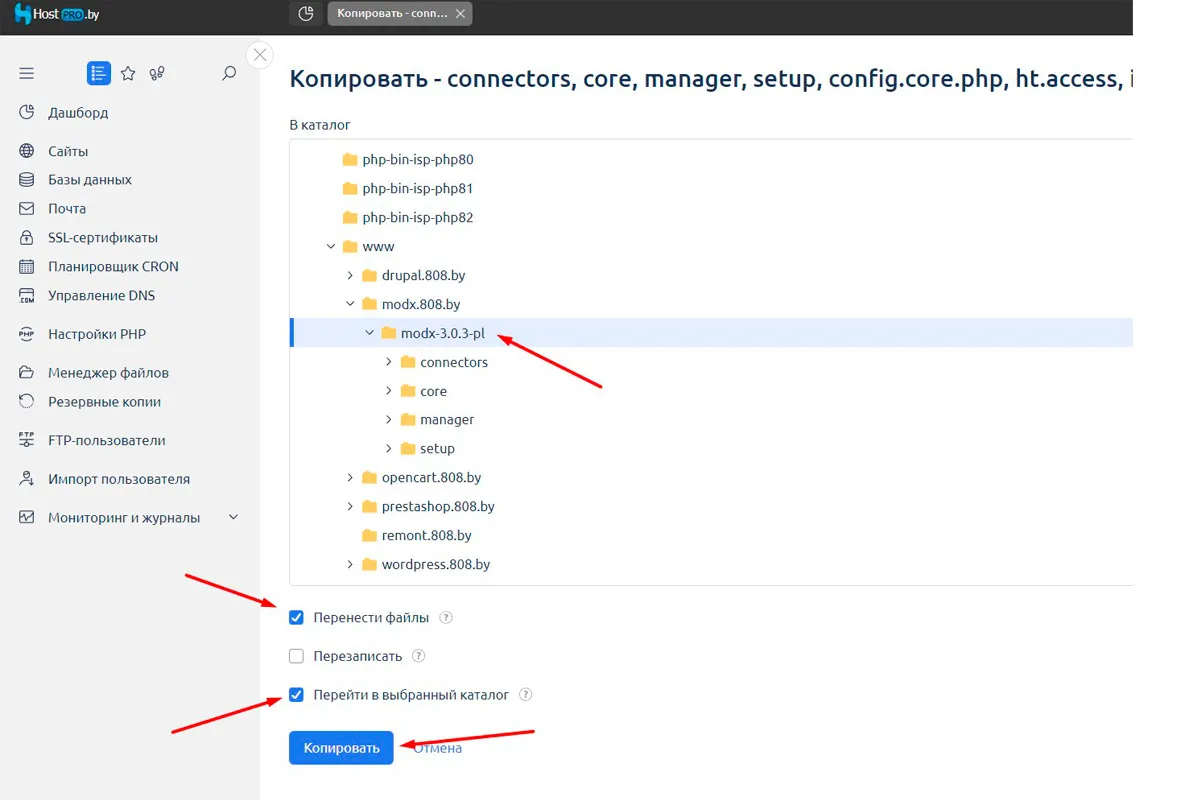
Task: Collapse modx-3.0.3-pl folder
Action: (x=370, y=333)
